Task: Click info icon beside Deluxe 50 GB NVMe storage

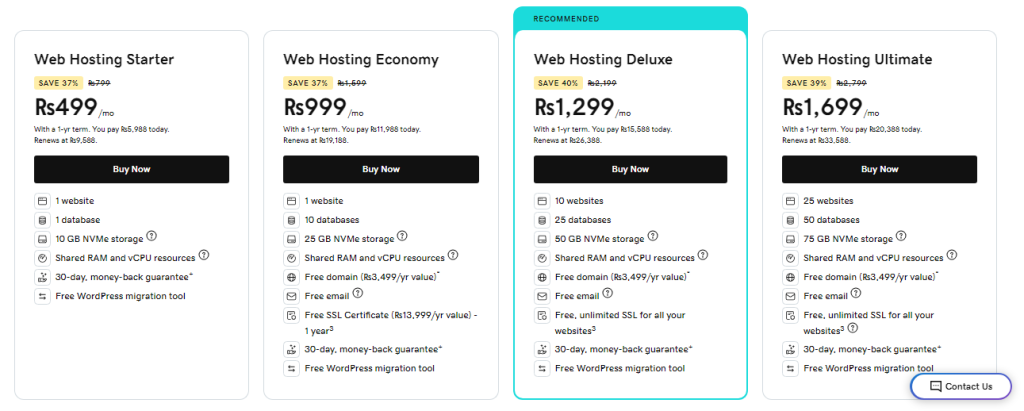Action: tap(651, 237)
